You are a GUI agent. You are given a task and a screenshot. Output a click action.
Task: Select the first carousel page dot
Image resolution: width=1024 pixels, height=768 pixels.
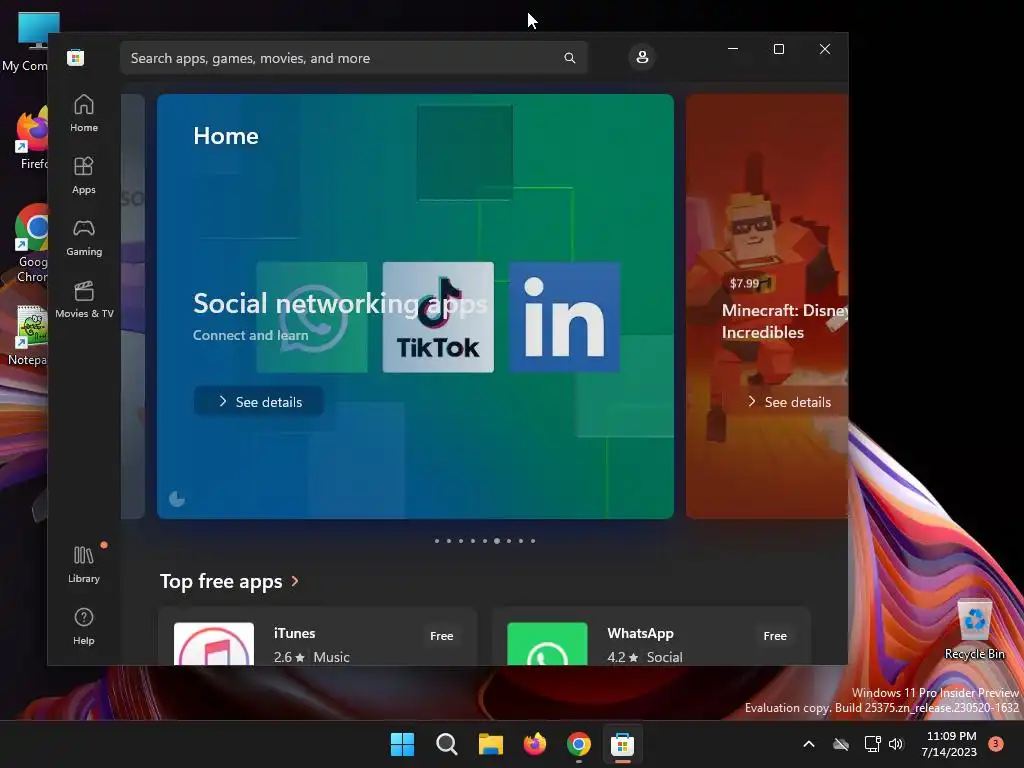pyautogui.click(x=437, y=541)
